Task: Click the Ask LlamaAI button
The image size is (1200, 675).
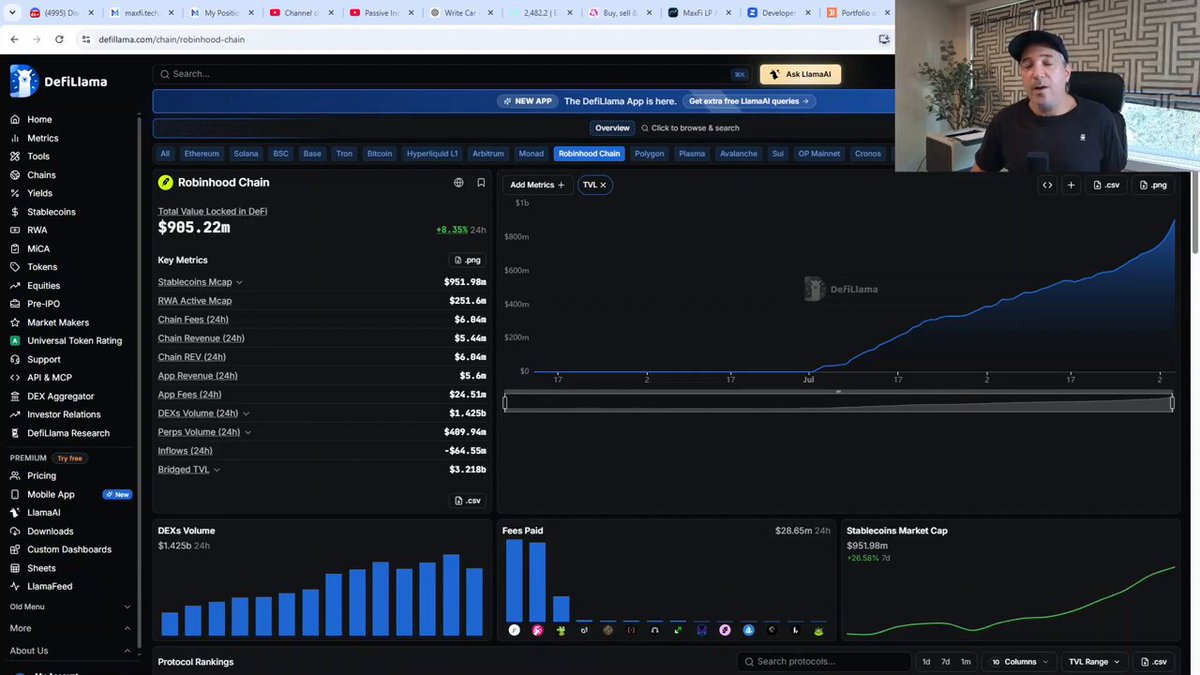Action: coord(800,74)
